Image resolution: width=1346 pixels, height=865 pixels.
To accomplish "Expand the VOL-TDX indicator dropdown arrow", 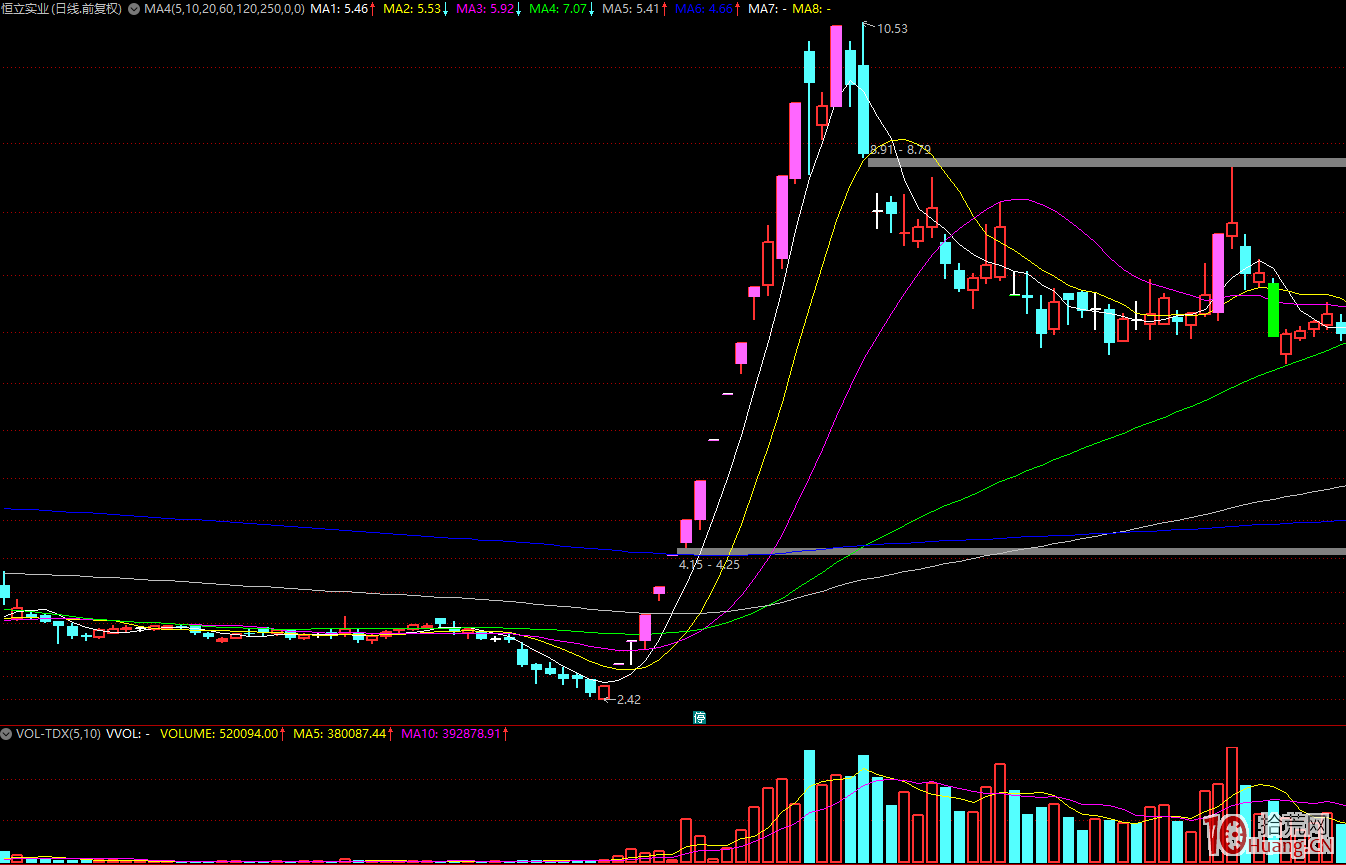I will [7, 734].
